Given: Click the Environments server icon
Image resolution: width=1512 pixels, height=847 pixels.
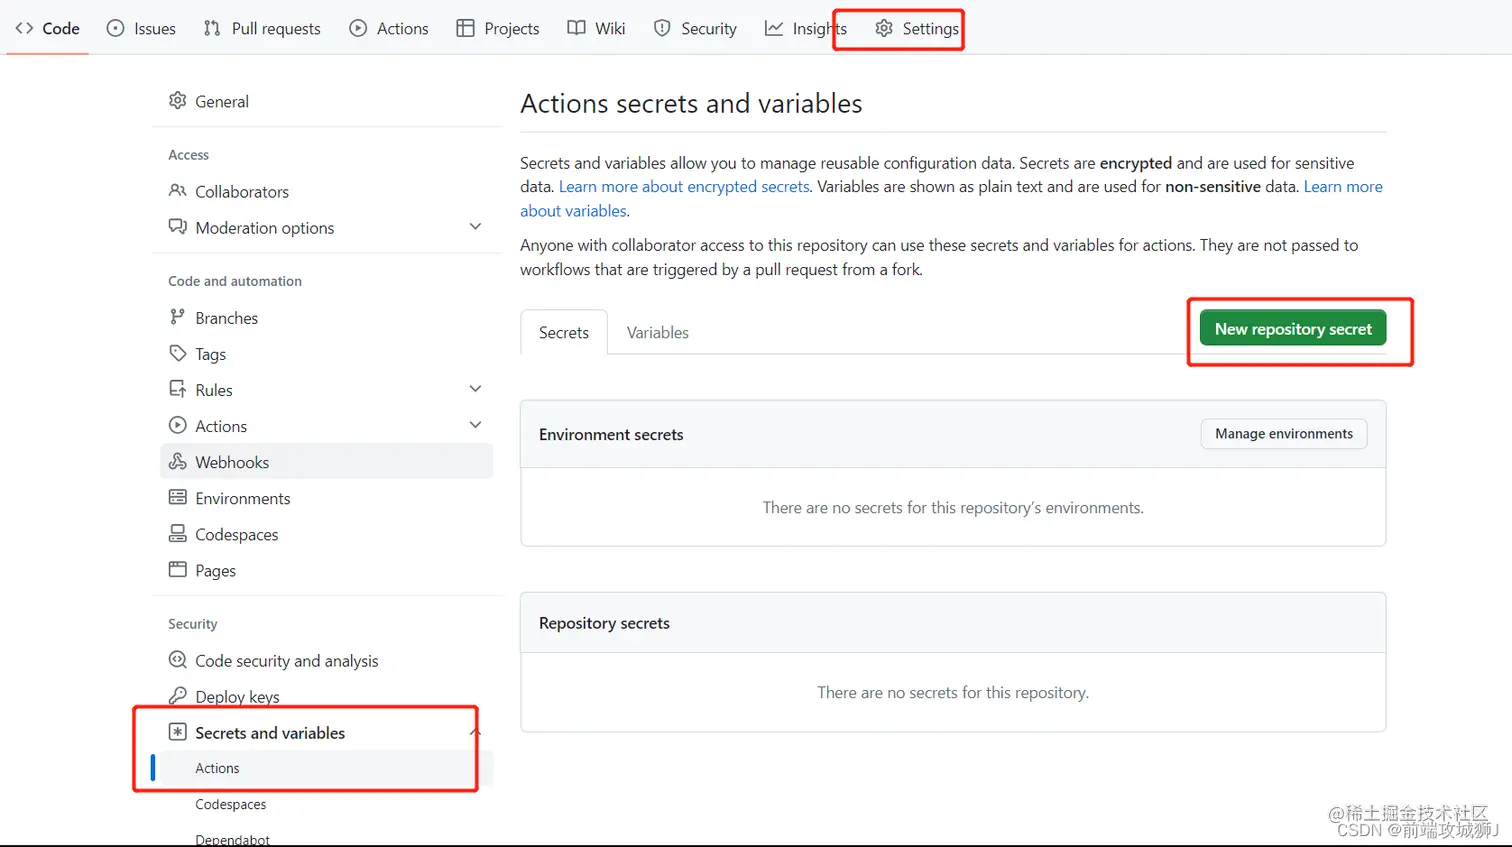Looking at the screenshot, I should pyautogui.click(x=178, y=497).
